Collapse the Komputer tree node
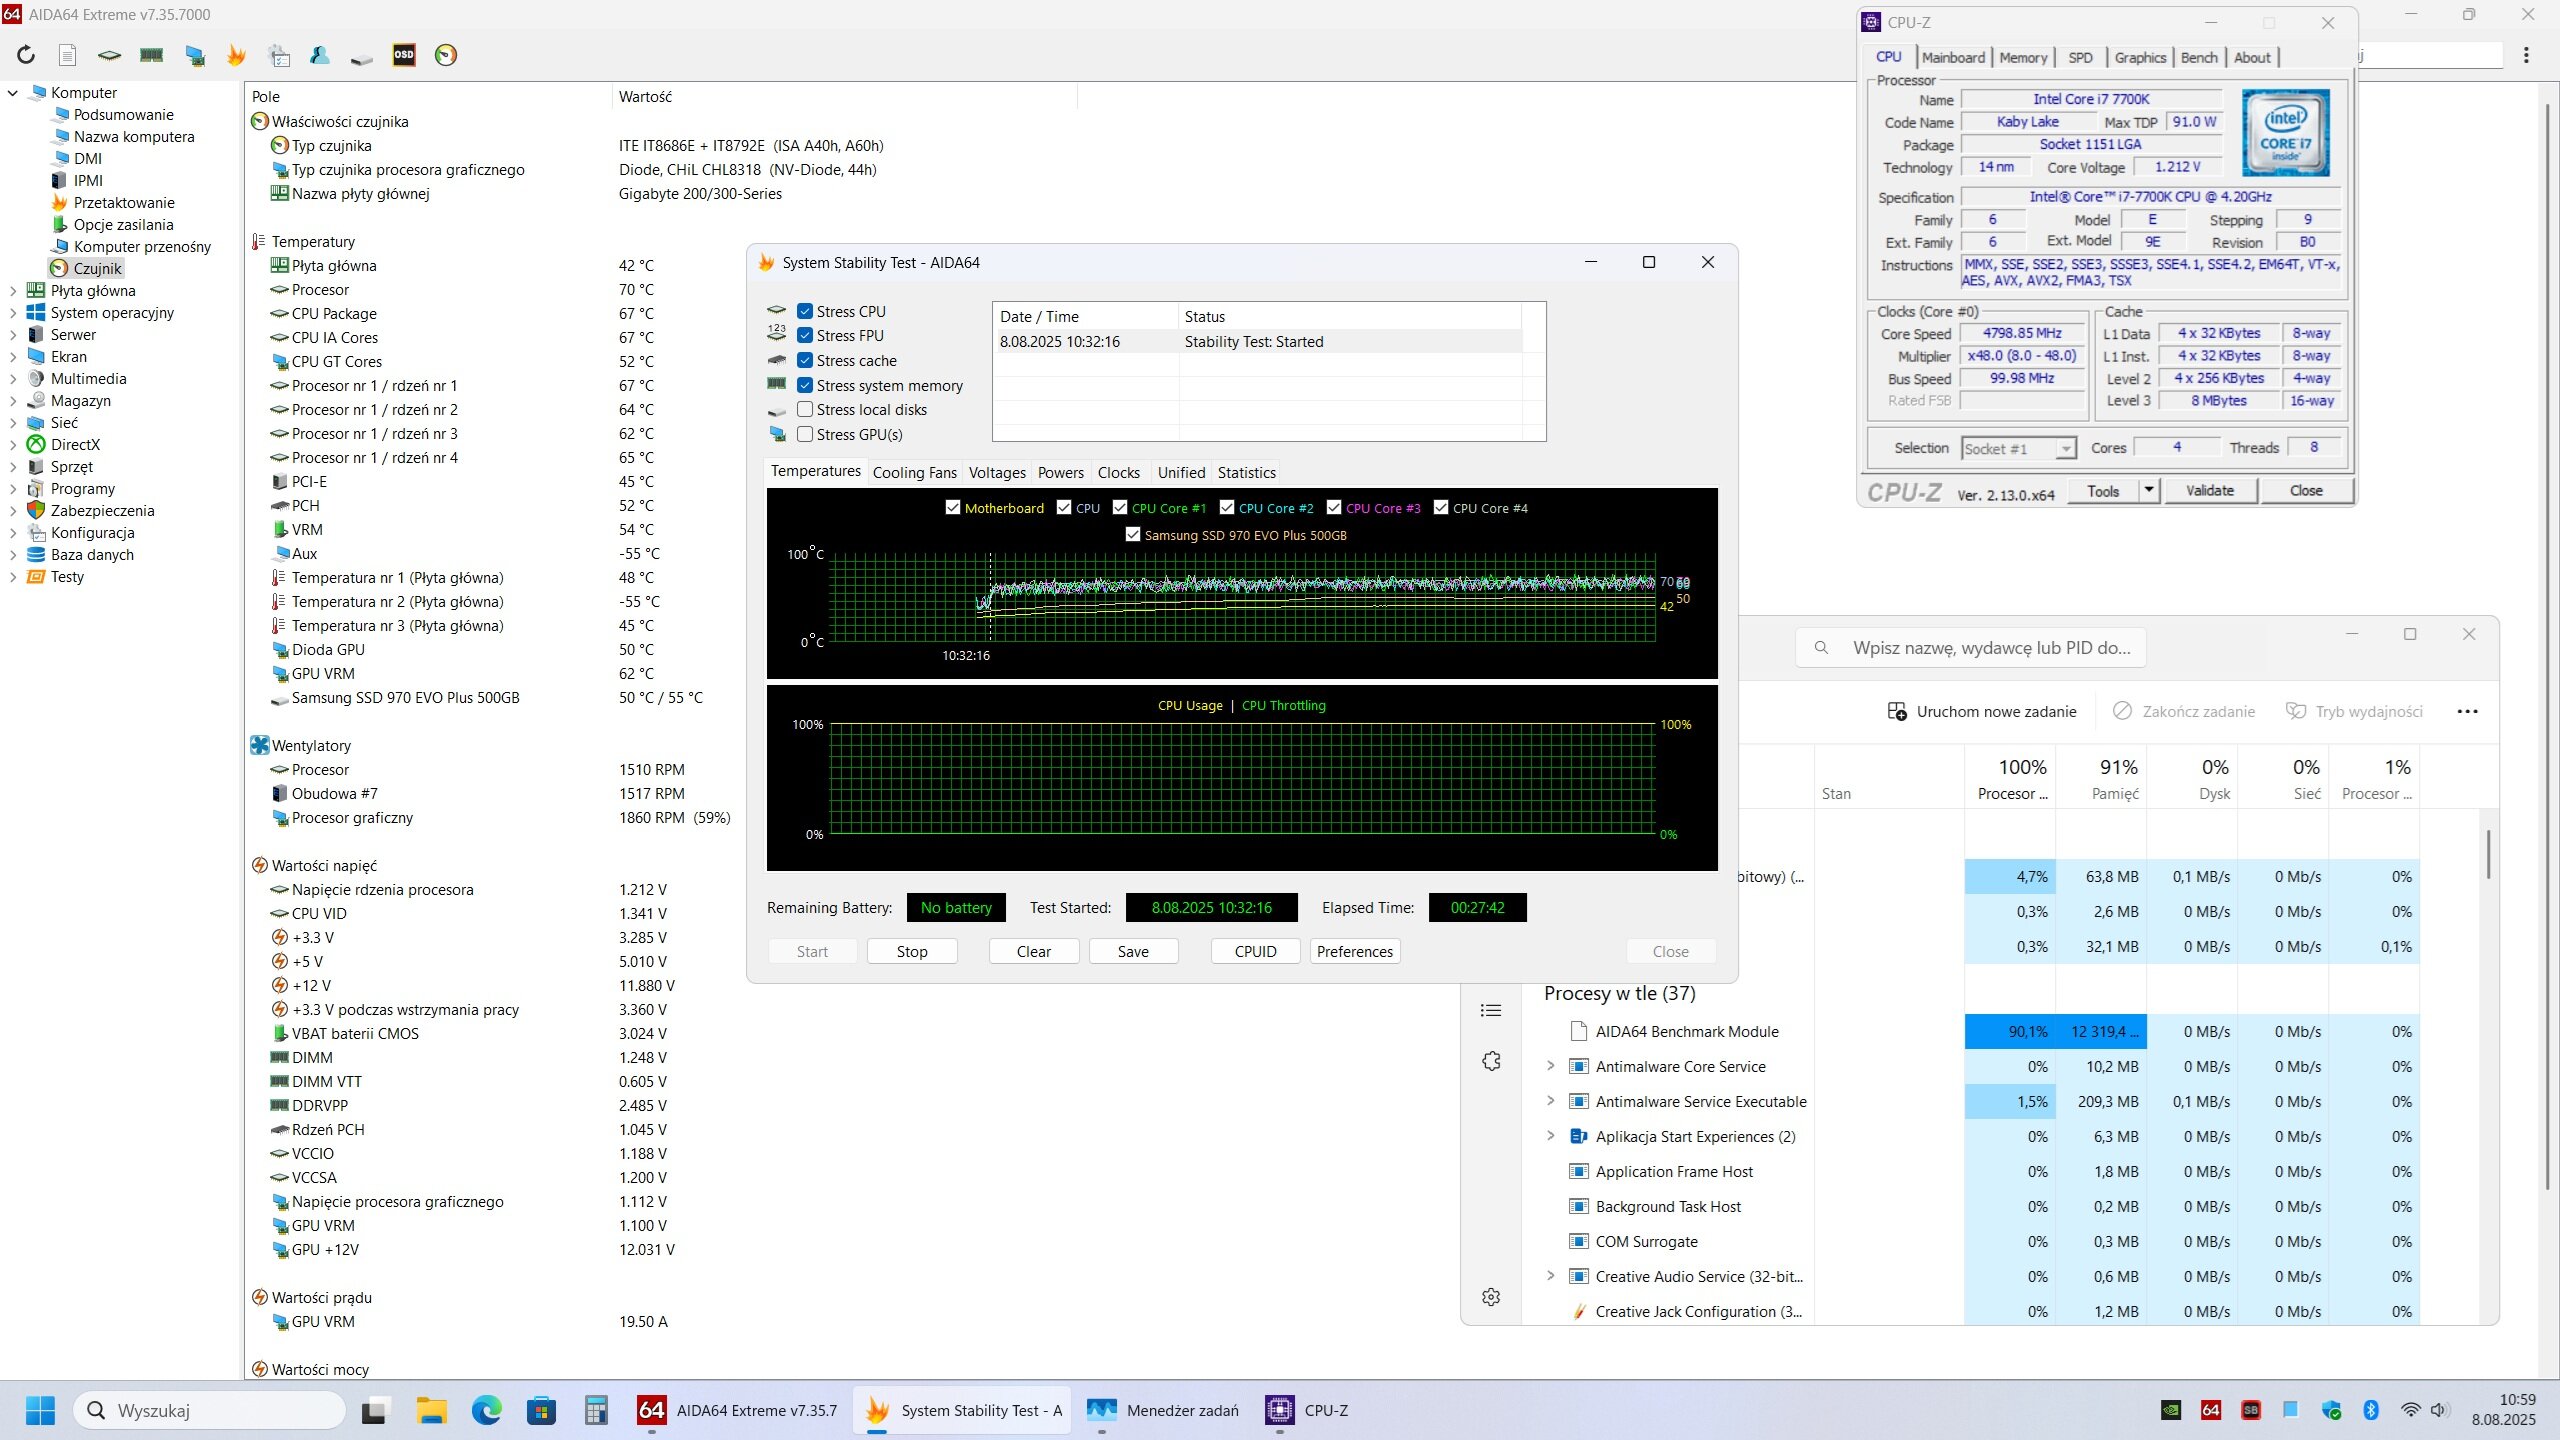Viewport: 2560px width, 1440px height. coord(13,93)
